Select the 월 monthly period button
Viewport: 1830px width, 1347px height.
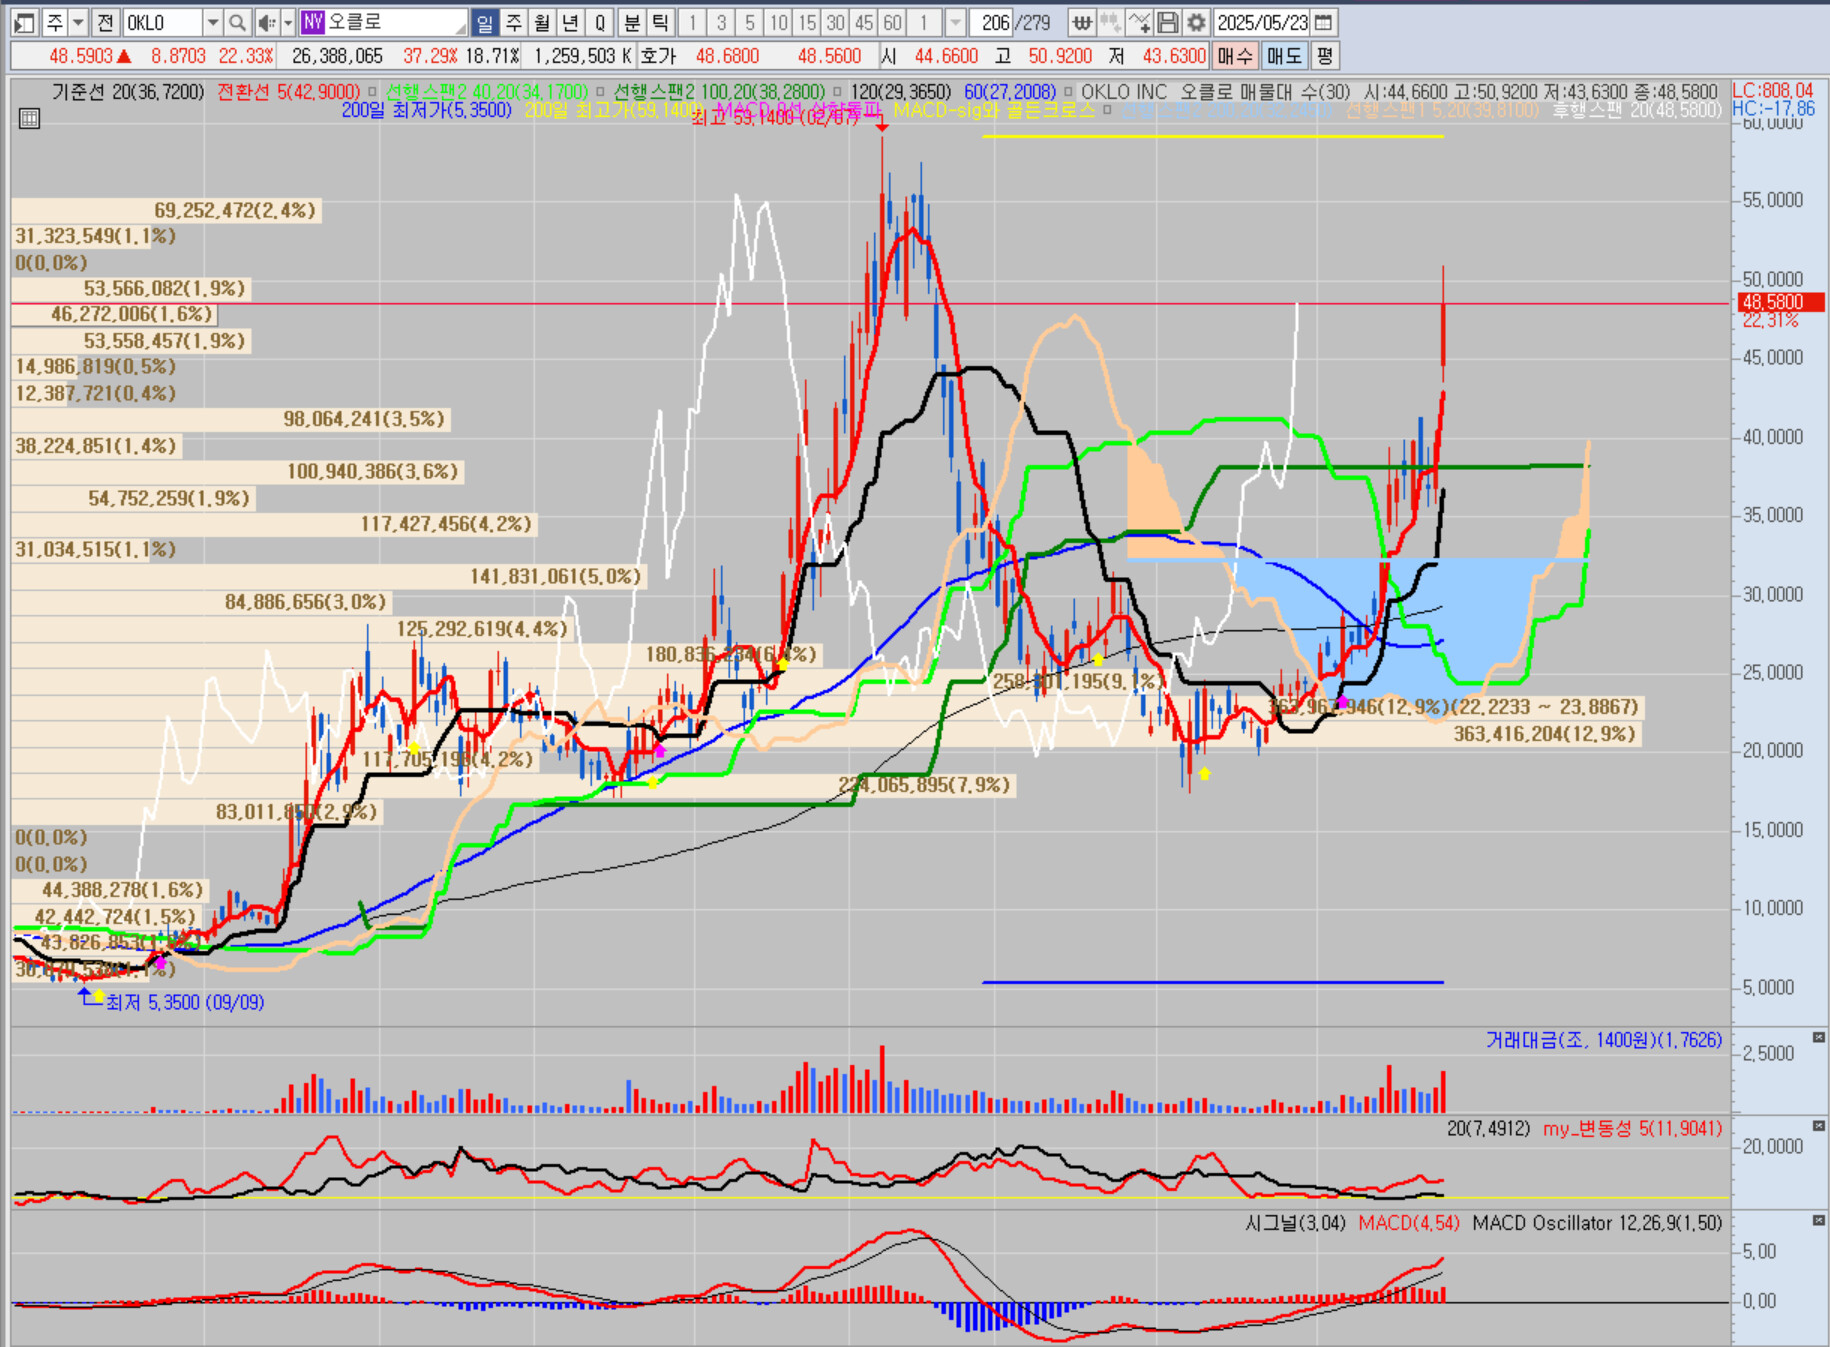click(542, 22)
